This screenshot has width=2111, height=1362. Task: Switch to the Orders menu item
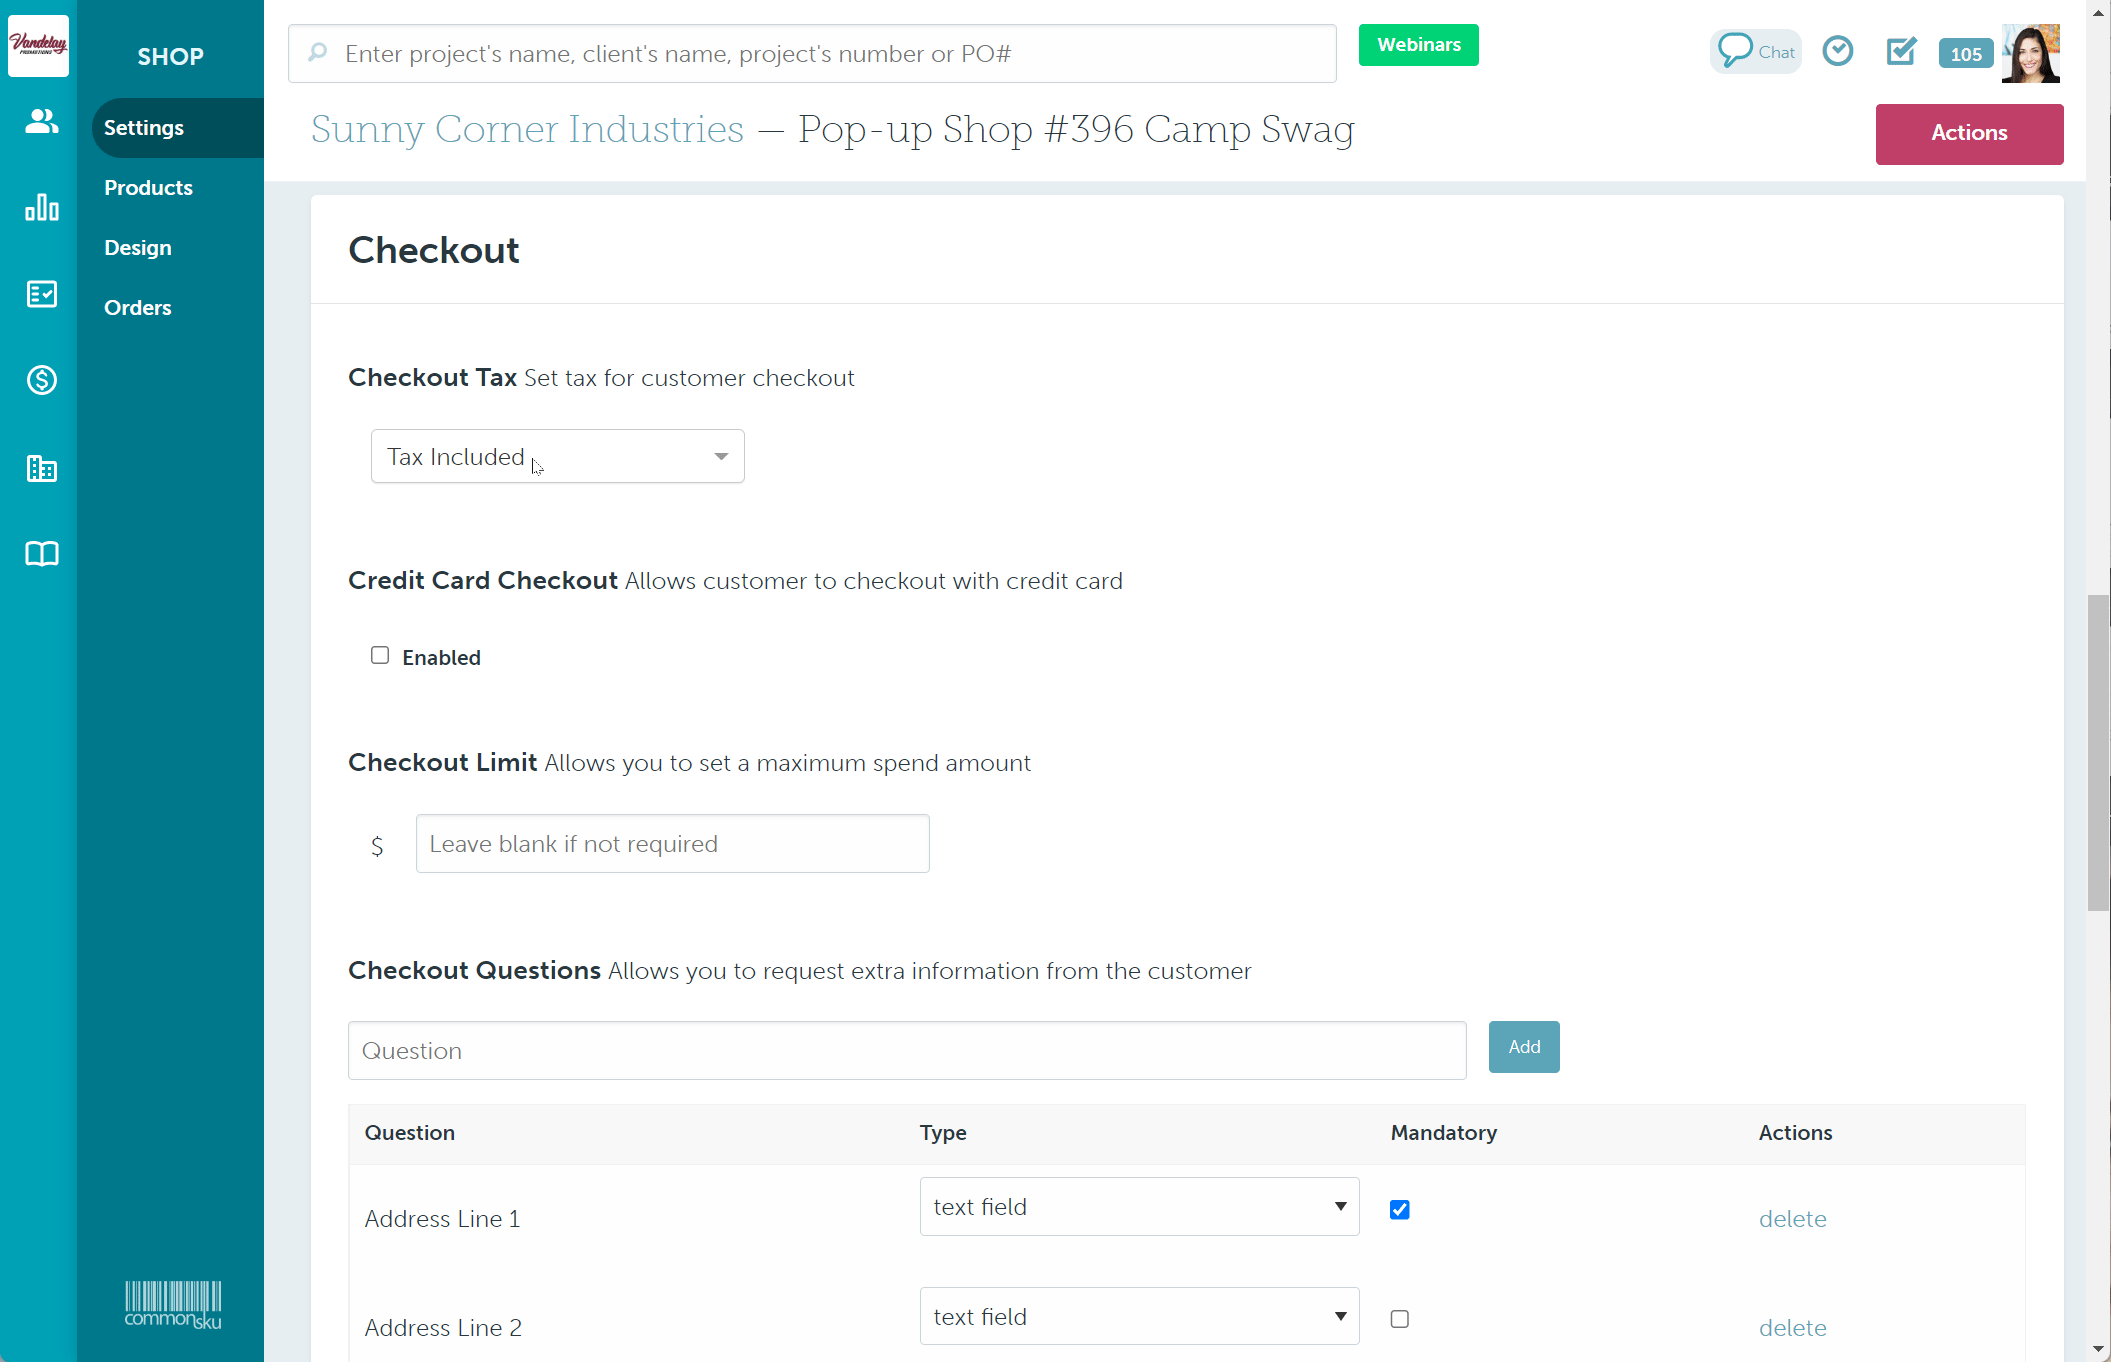pos(137,308)
